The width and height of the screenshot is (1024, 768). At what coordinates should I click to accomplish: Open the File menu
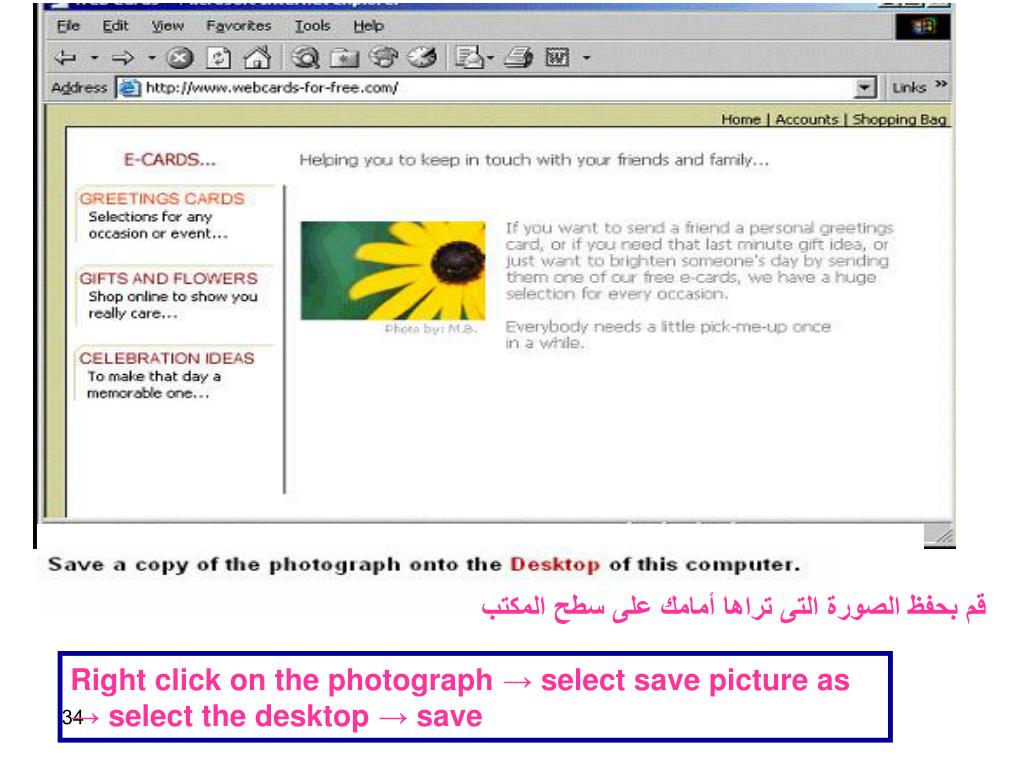point(68,26)
